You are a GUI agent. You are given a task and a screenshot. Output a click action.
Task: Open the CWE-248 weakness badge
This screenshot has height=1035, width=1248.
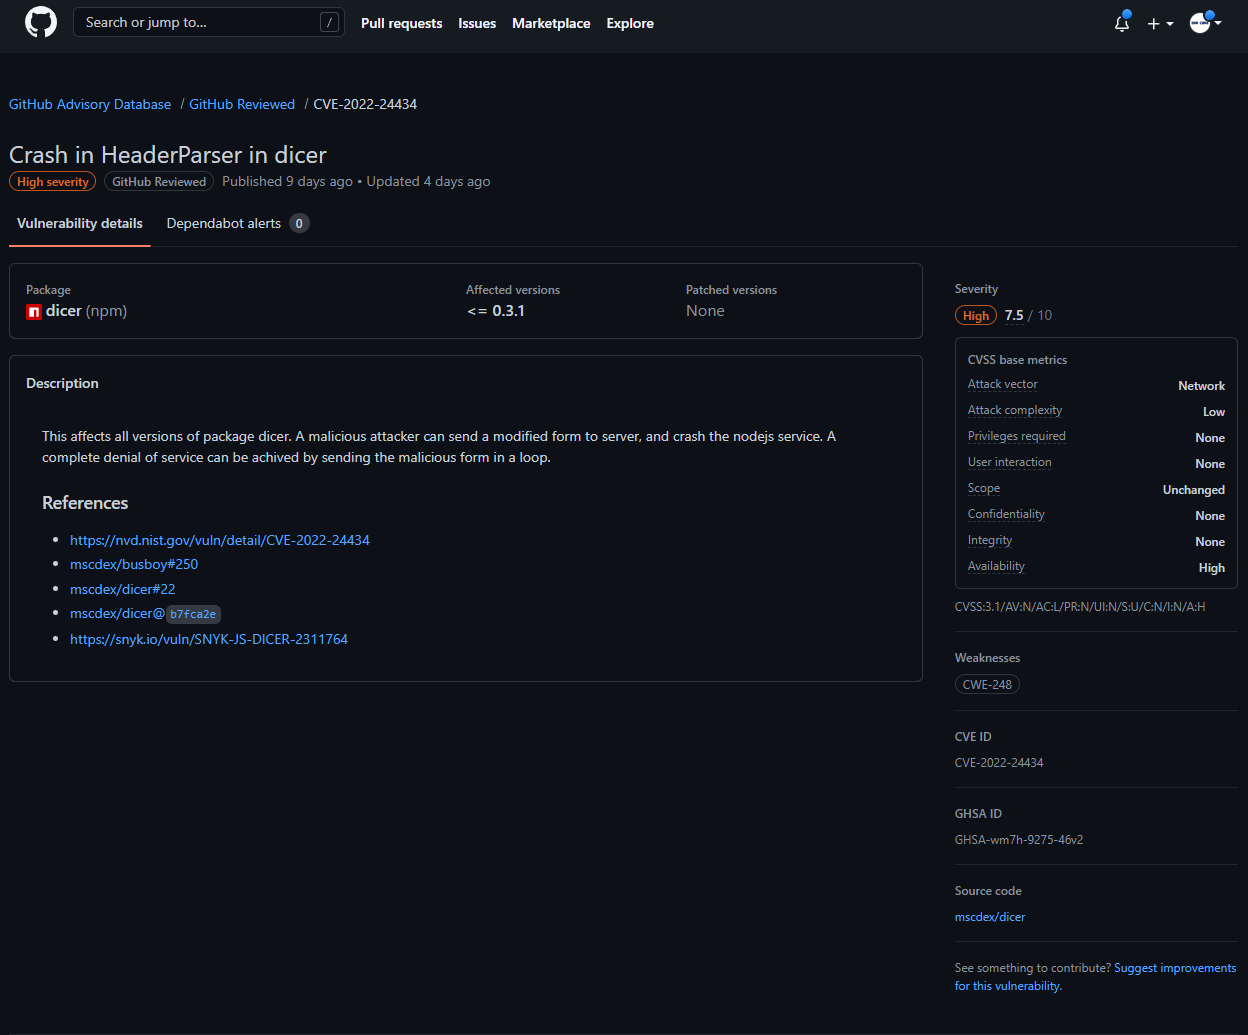coord(987,685)
